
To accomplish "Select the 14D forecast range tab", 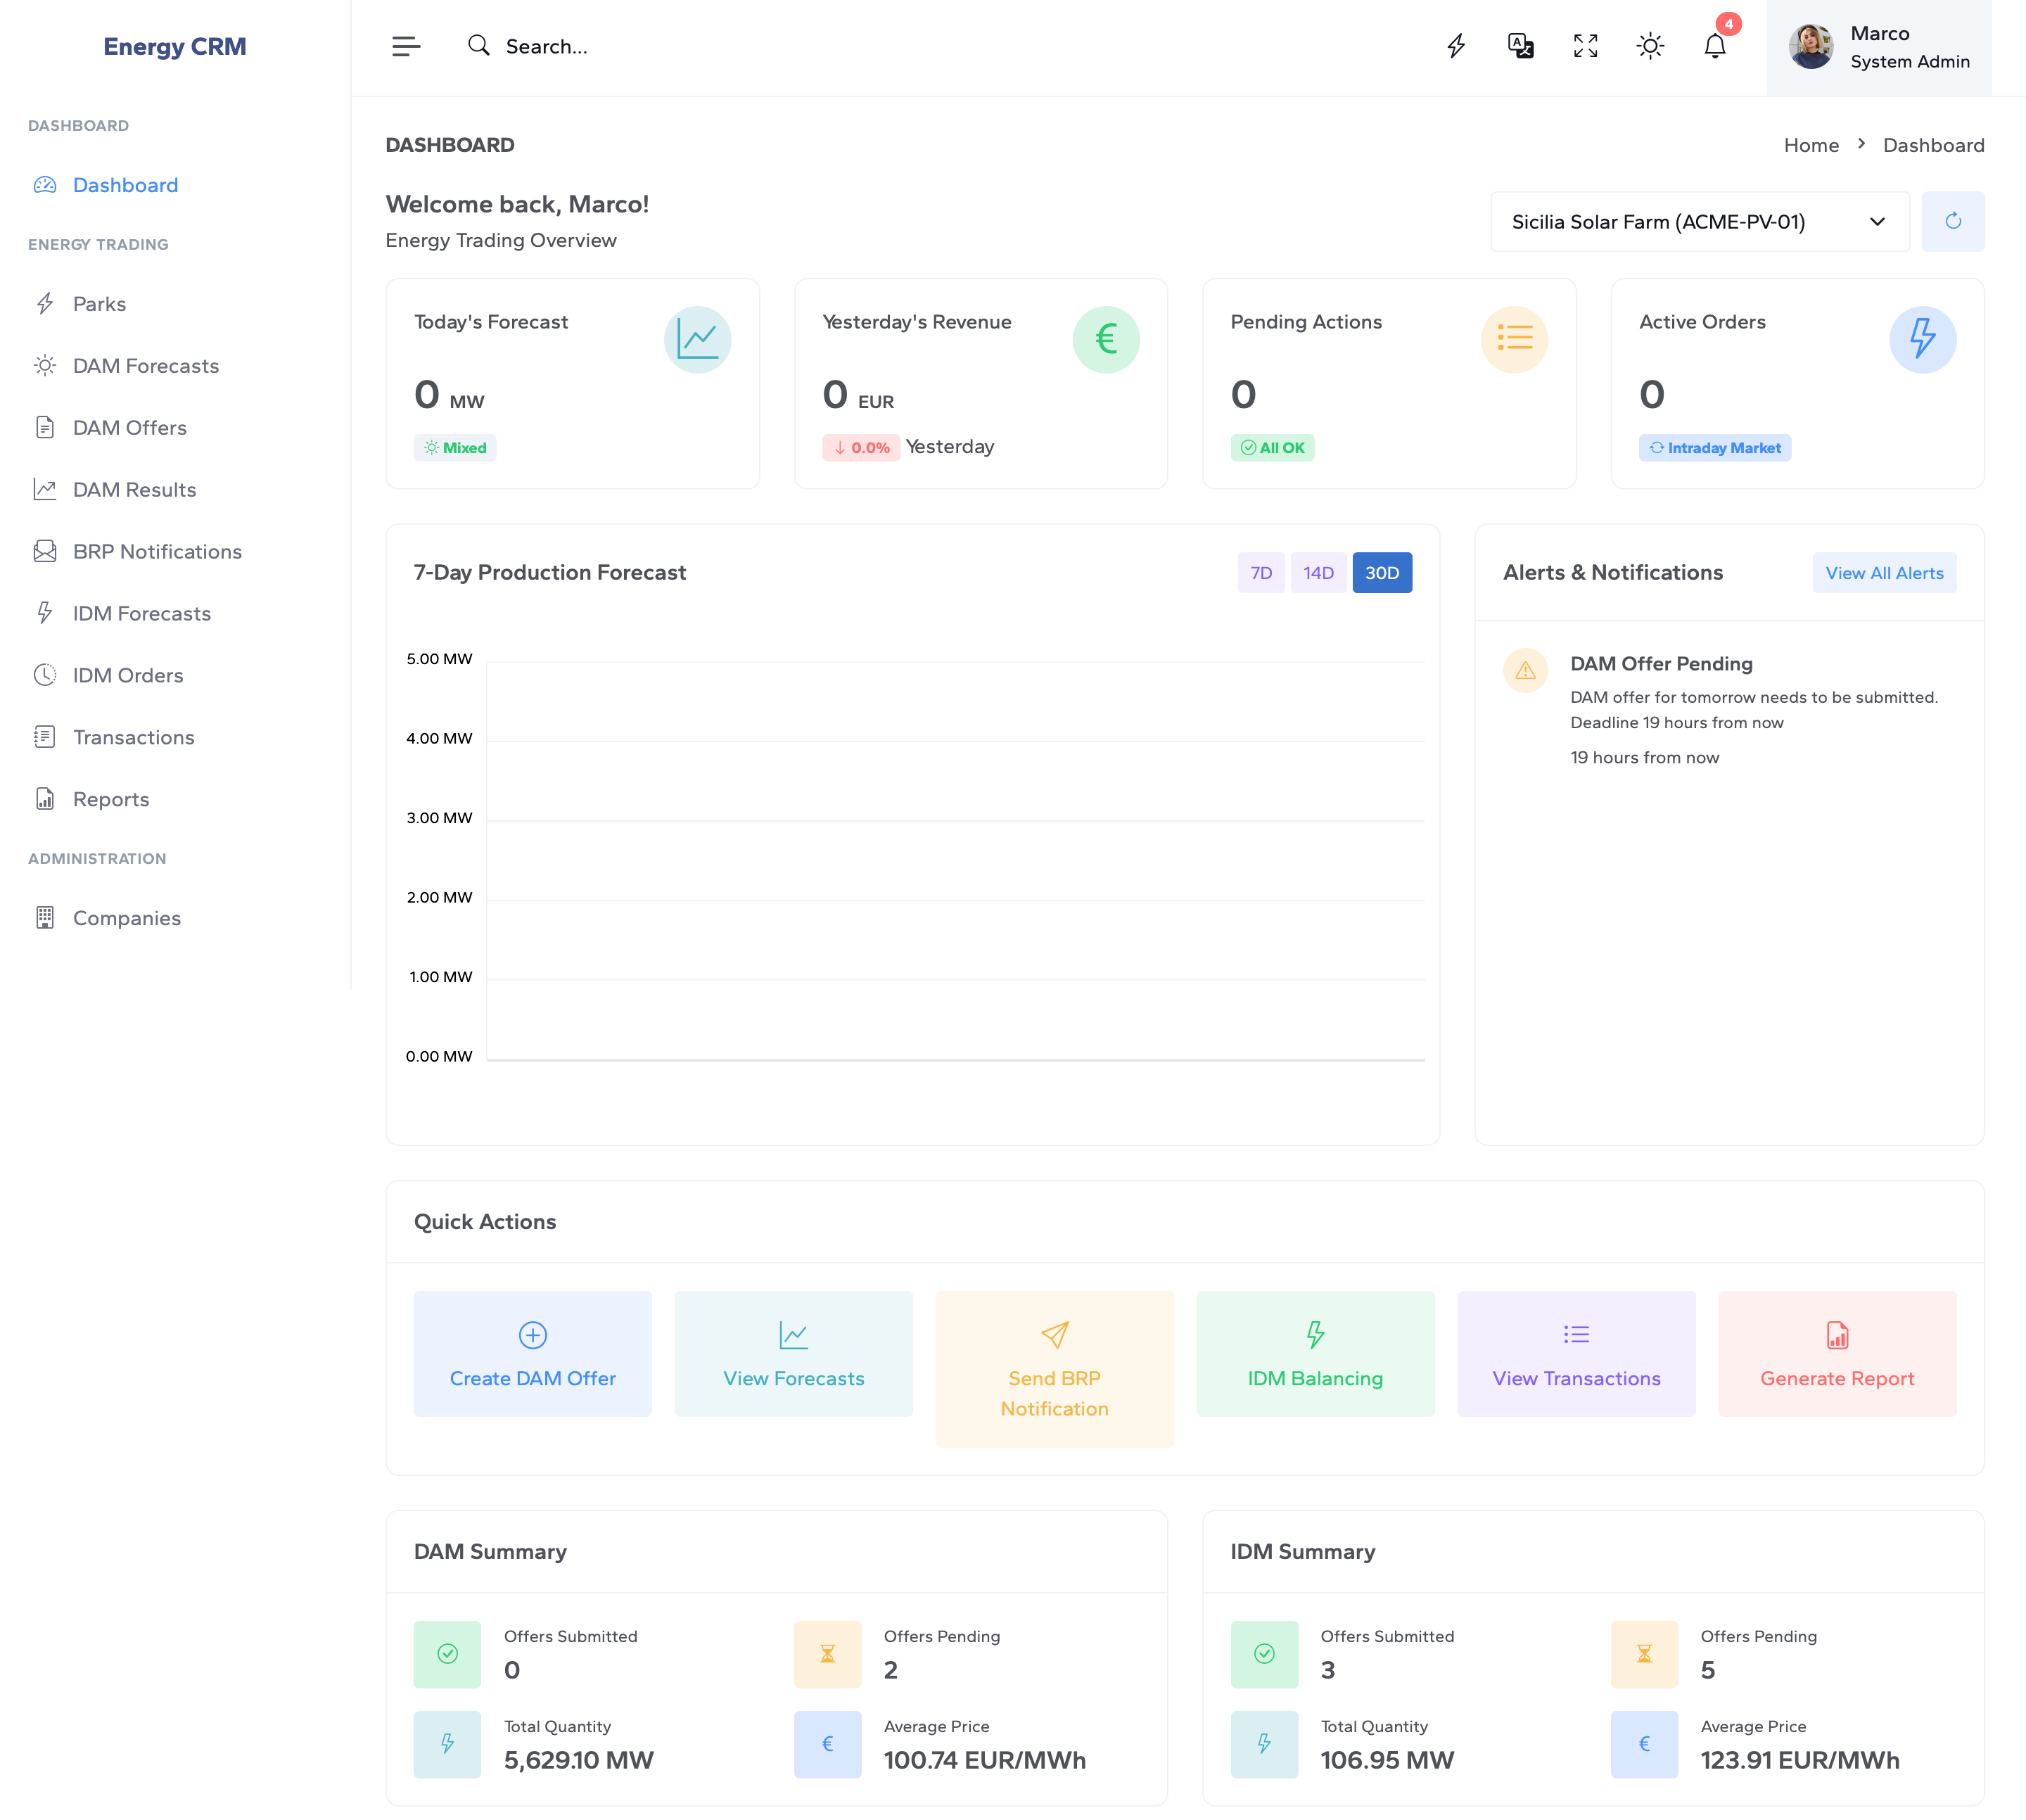I will click(1318, 573).
